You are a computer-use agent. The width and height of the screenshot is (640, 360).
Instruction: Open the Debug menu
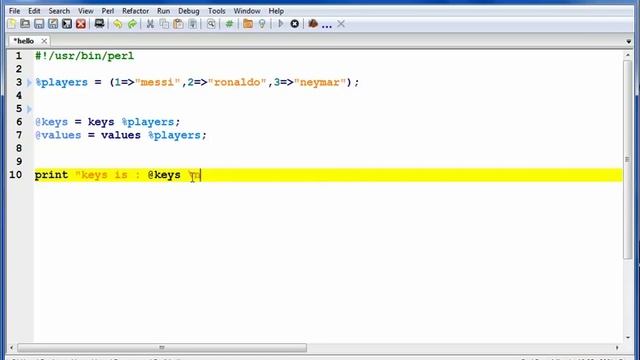[189, 11]
